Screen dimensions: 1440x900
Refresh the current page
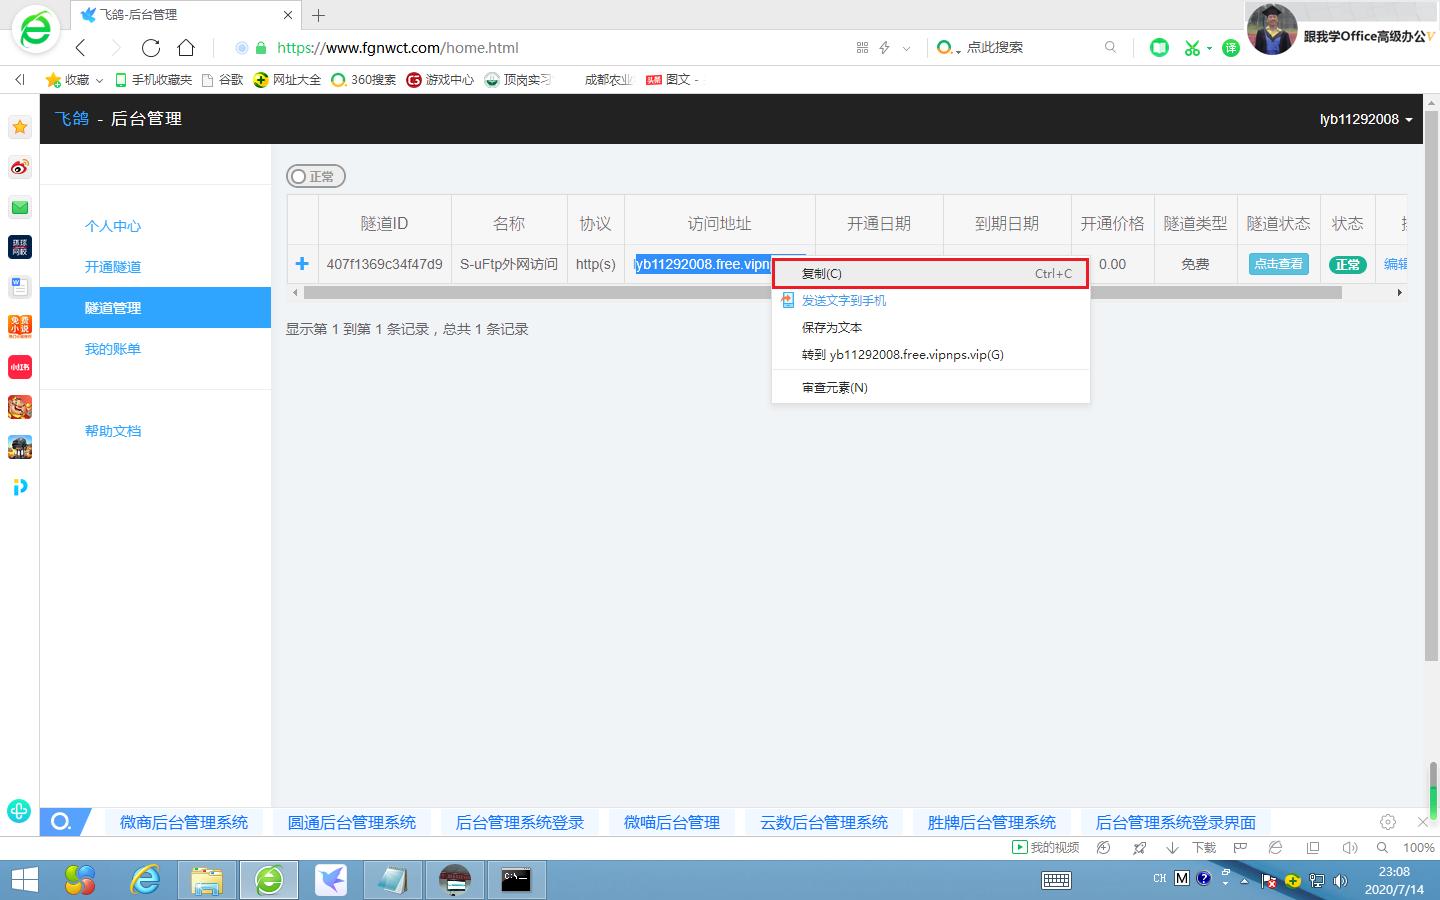pos(151,47)
